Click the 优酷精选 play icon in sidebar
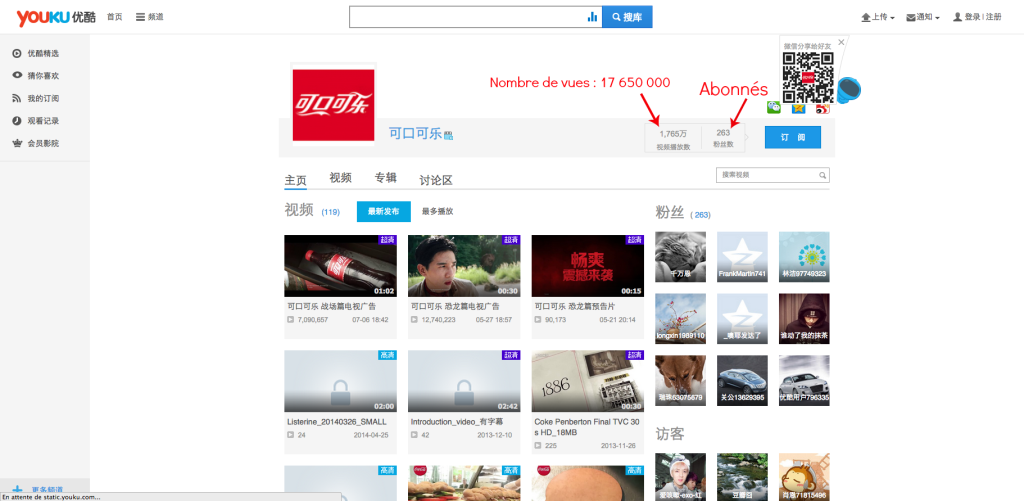This screenshot has width=1024, height=501. coord(17,54)
